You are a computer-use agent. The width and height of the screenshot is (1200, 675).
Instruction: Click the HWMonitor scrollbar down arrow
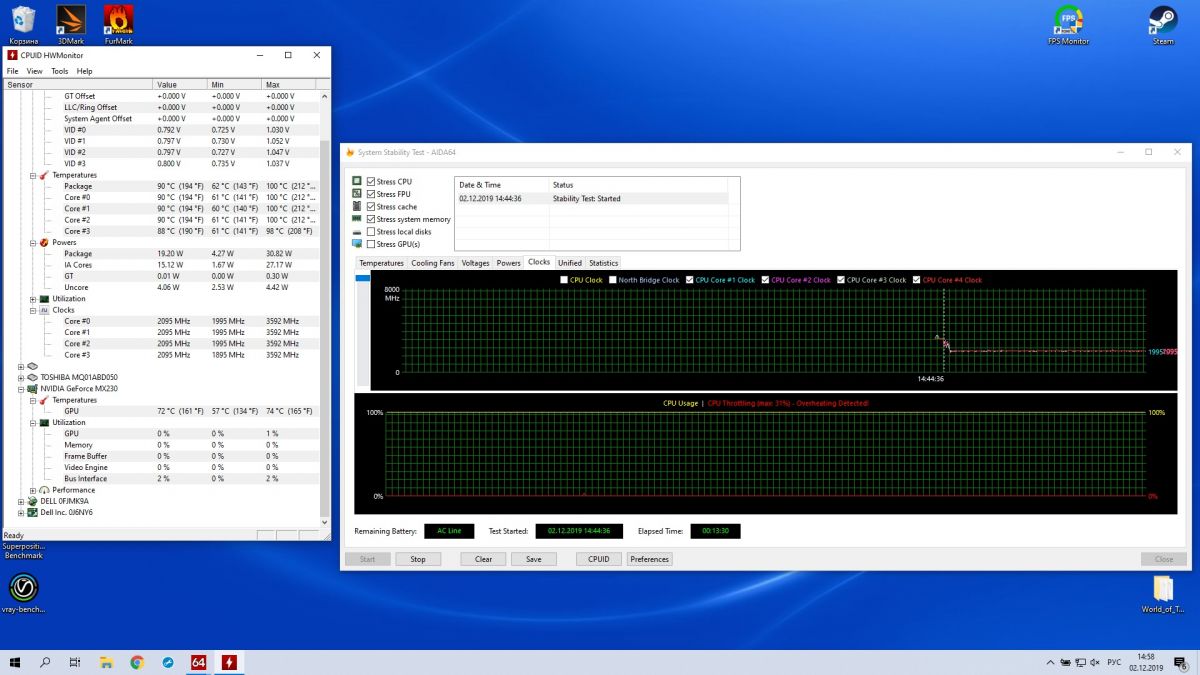[324, 522]
